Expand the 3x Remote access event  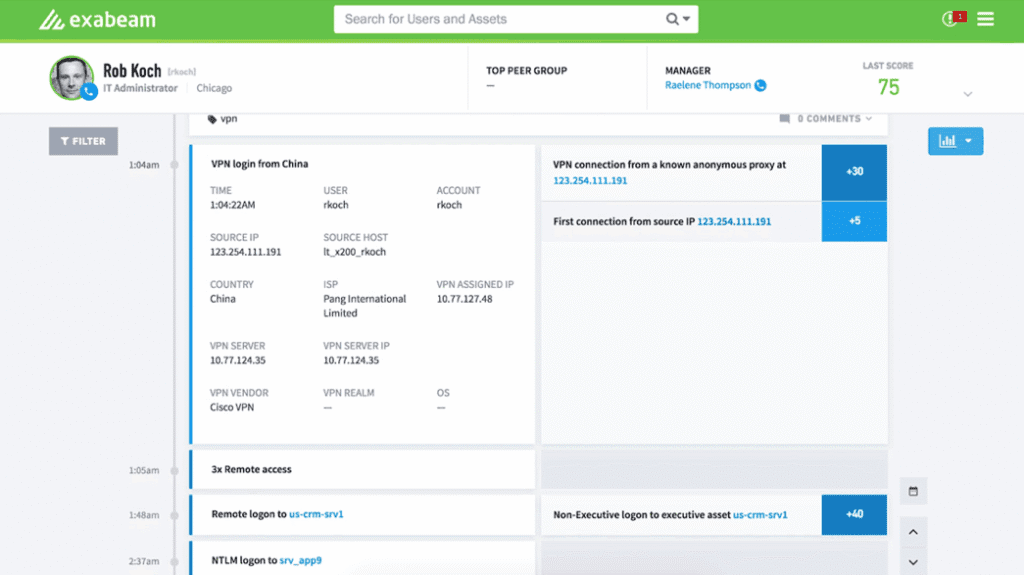pos(362,469)
